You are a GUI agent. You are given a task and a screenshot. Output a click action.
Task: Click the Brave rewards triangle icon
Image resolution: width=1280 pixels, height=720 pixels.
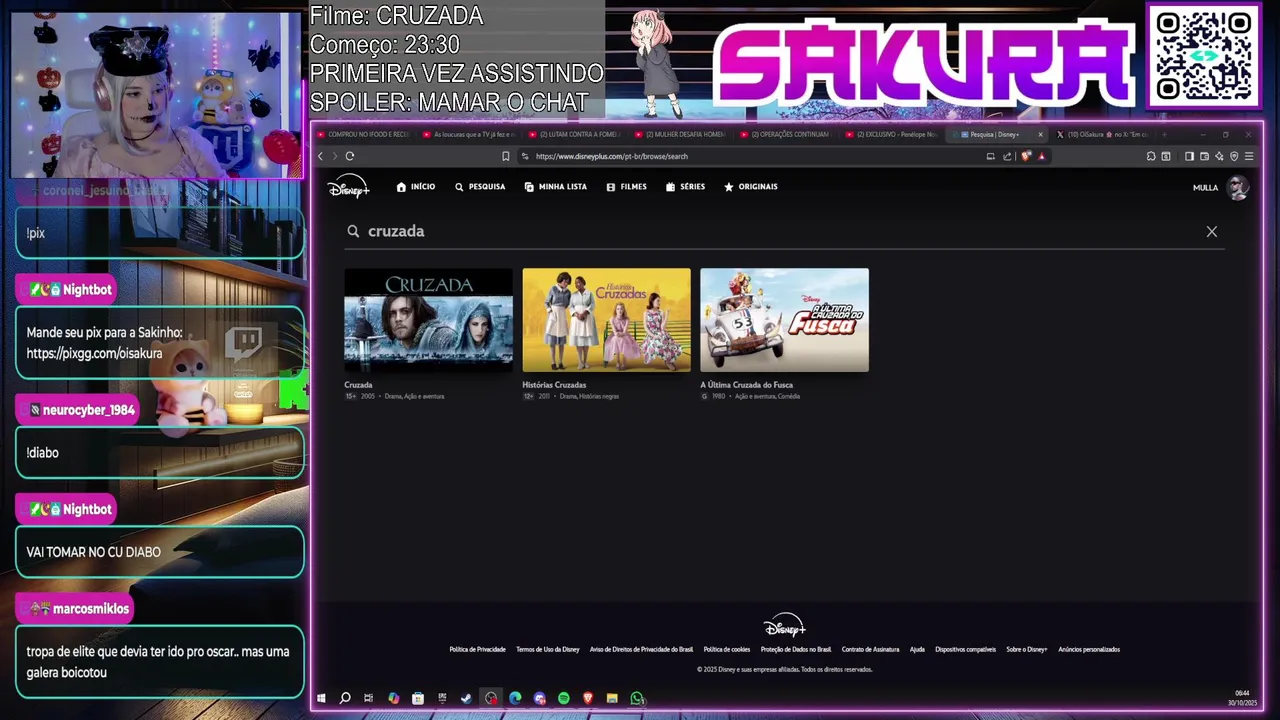pyautogui.click(x=1041, y=156)
